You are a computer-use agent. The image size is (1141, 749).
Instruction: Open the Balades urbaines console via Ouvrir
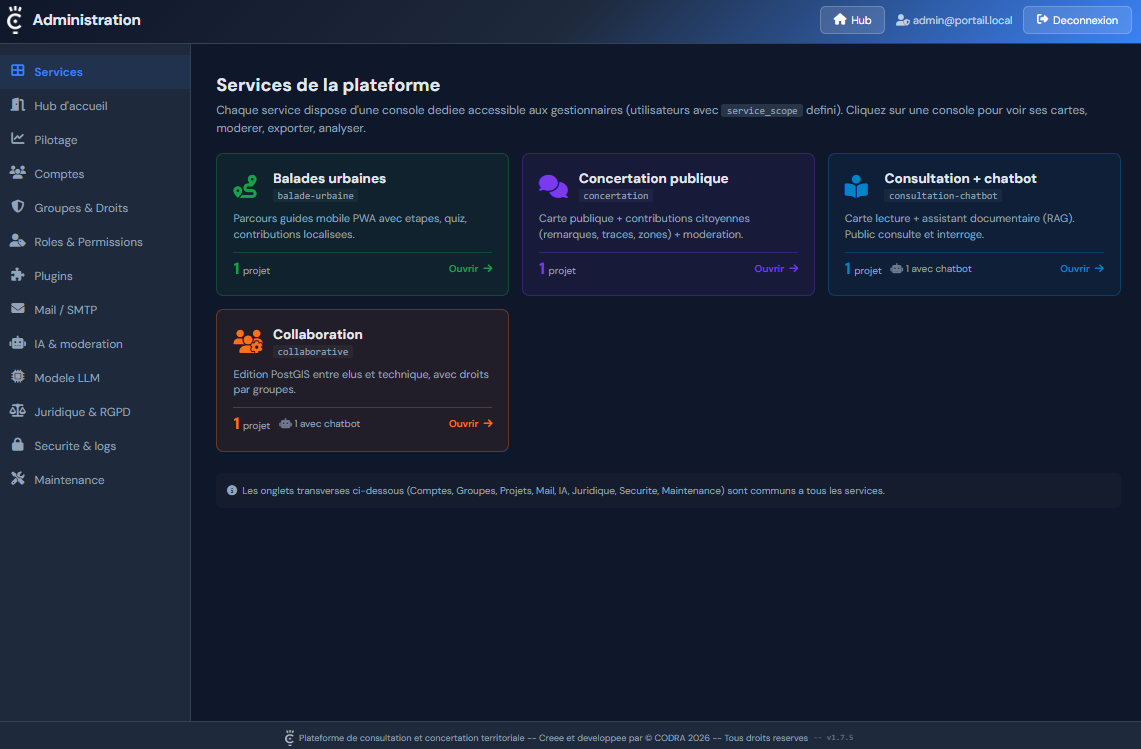click(x=470, y=268)
